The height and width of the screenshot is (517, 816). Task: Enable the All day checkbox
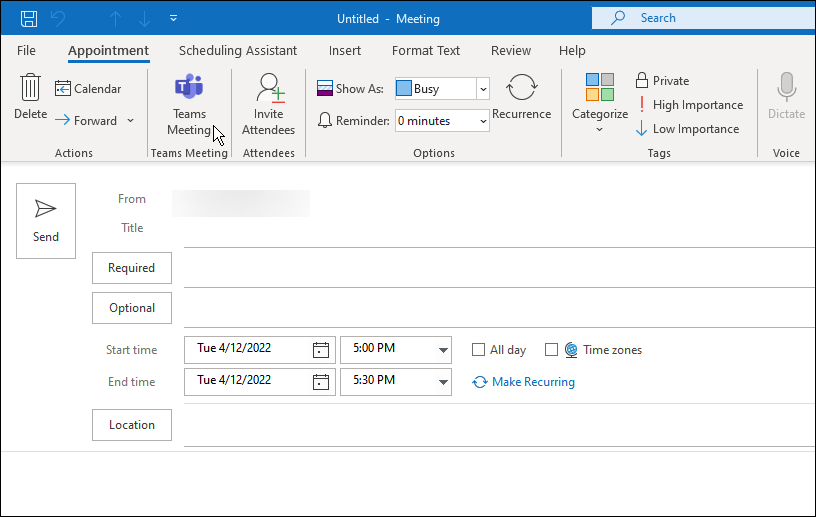click(479, 350)
